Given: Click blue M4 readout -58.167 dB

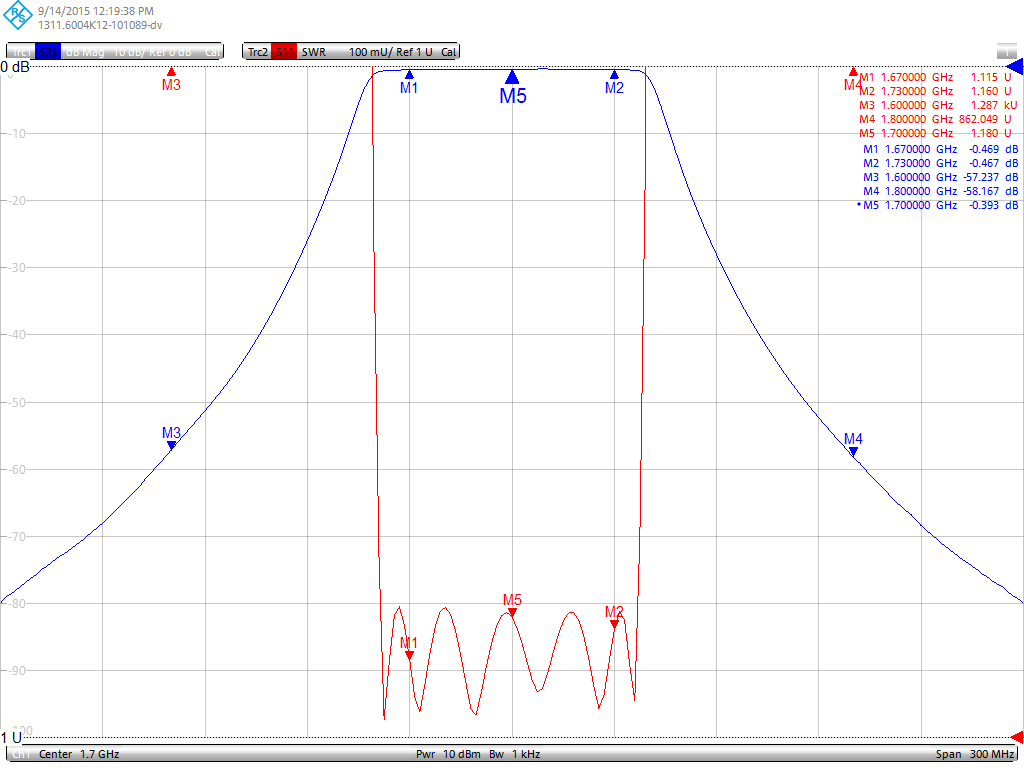Looking at the screenshot, I should click(x=940, y=191).
